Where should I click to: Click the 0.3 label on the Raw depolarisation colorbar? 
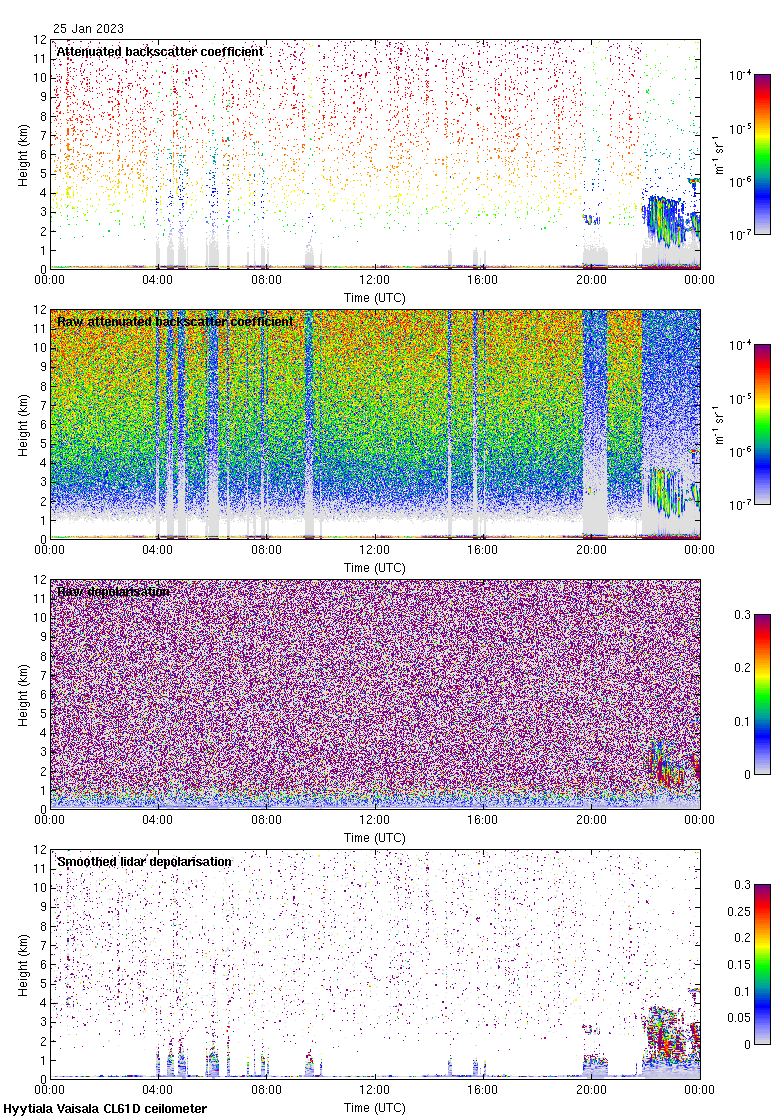tap(742, 614)
